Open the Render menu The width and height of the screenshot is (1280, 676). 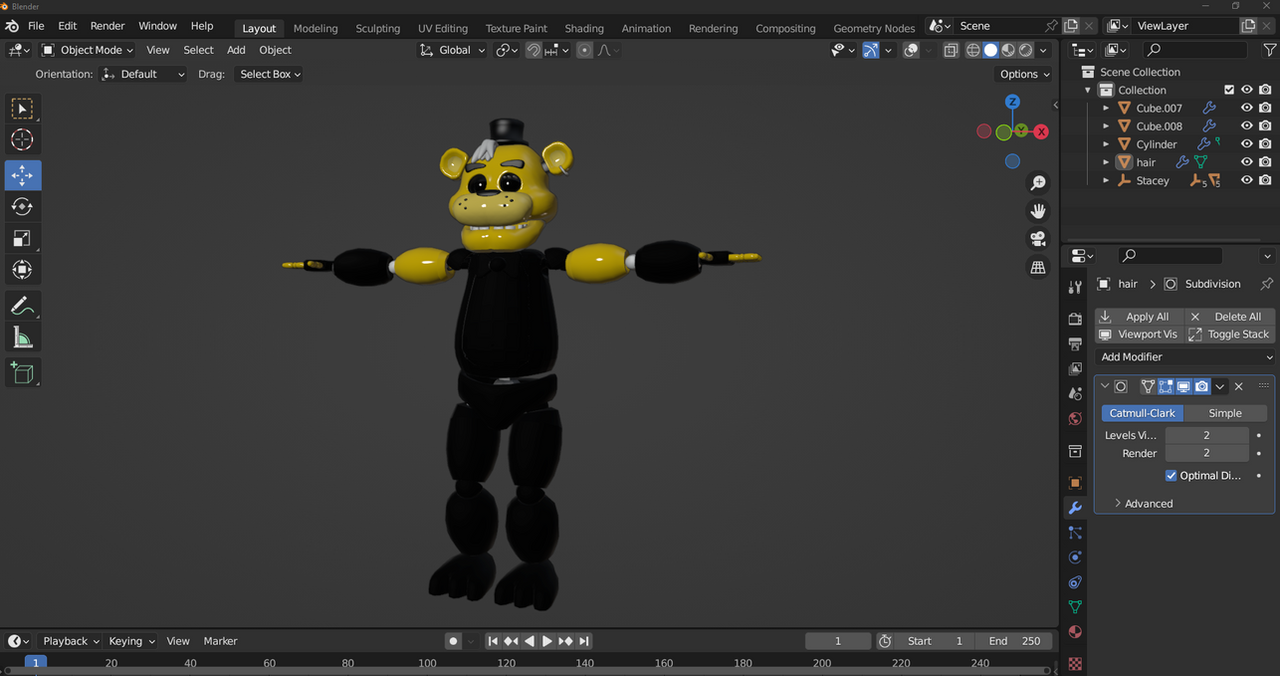coord(108,26)
